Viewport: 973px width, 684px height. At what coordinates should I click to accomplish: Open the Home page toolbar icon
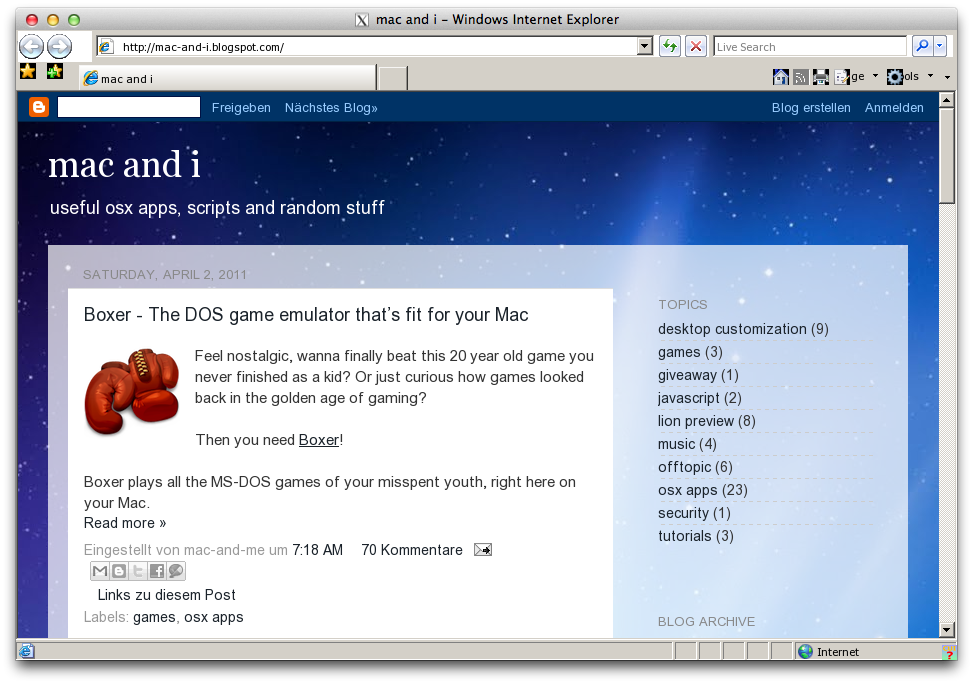pyautogui.click(x=781, y=77)
